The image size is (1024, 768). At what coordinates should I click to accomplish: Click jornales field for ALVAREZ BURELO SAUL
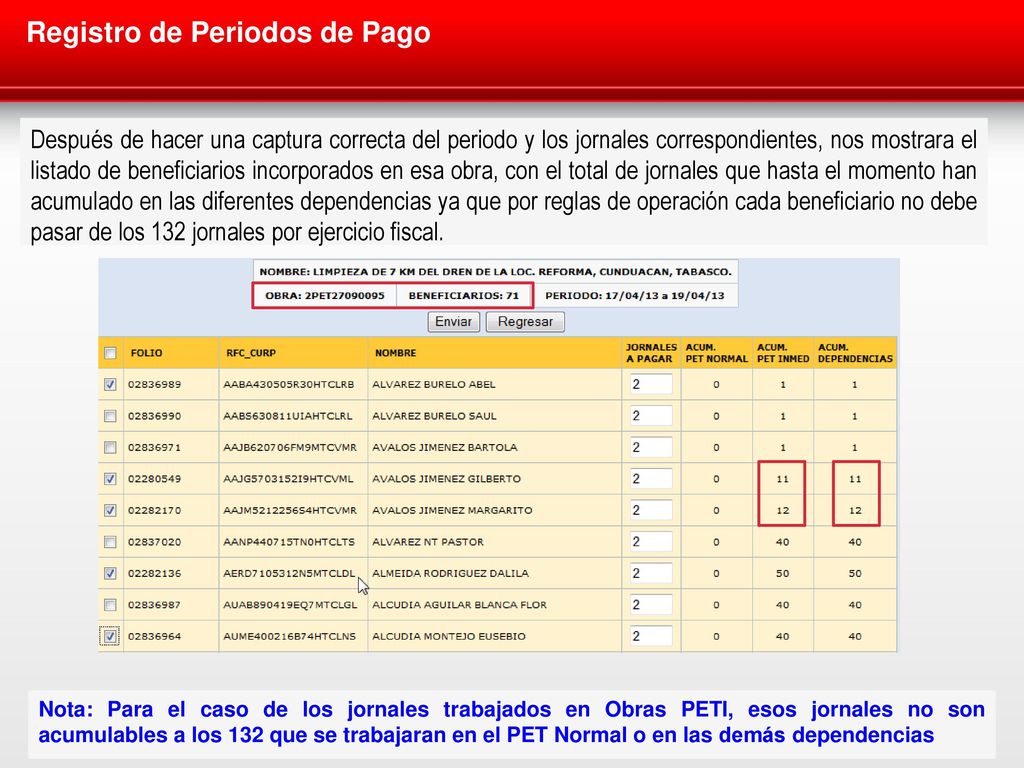(x=651, y=415)
